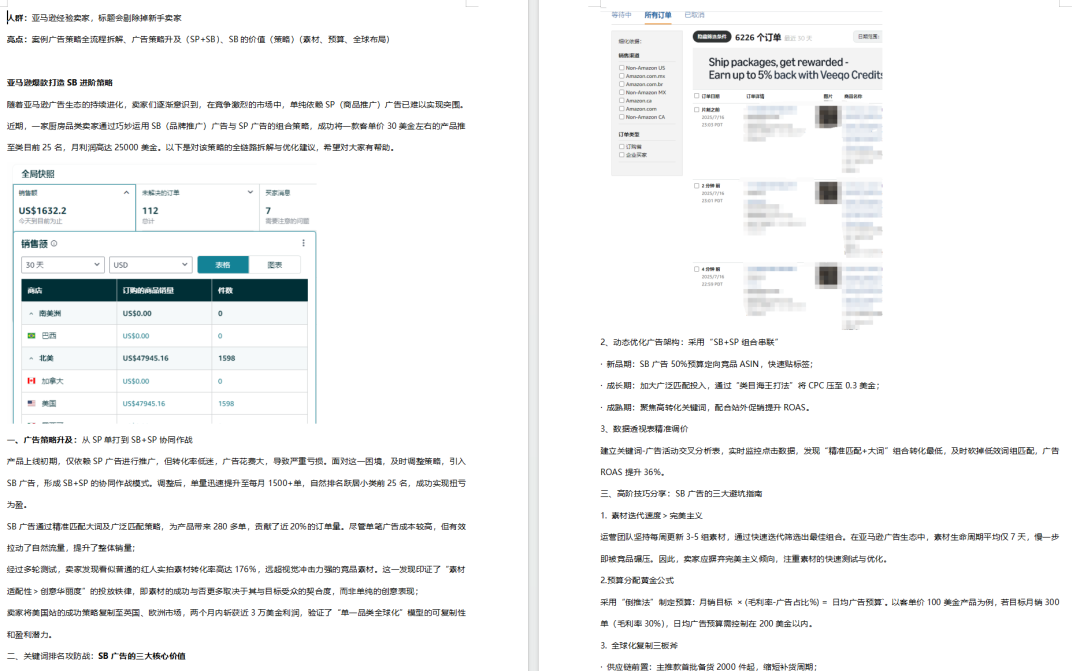Viewport: 1080px width, 671px height.
Task: Check the Non-Amazon CA channel filter
Action: click(621, 117)
